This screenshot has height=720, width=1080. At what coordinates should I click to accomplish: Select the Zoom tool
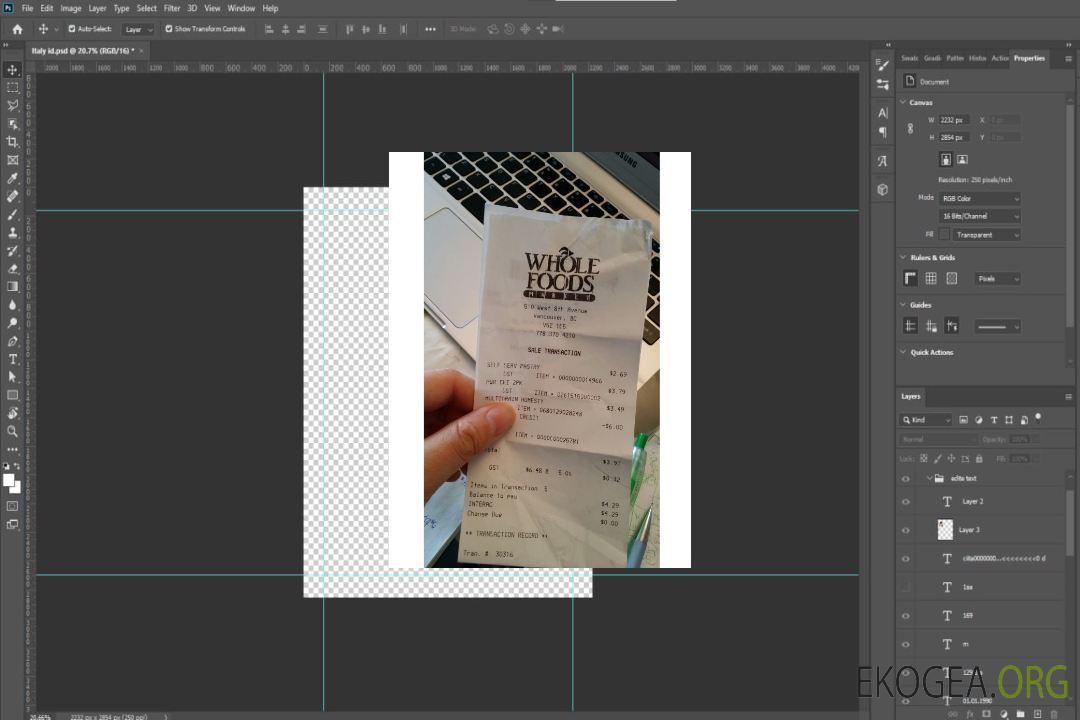coord(13,431)
